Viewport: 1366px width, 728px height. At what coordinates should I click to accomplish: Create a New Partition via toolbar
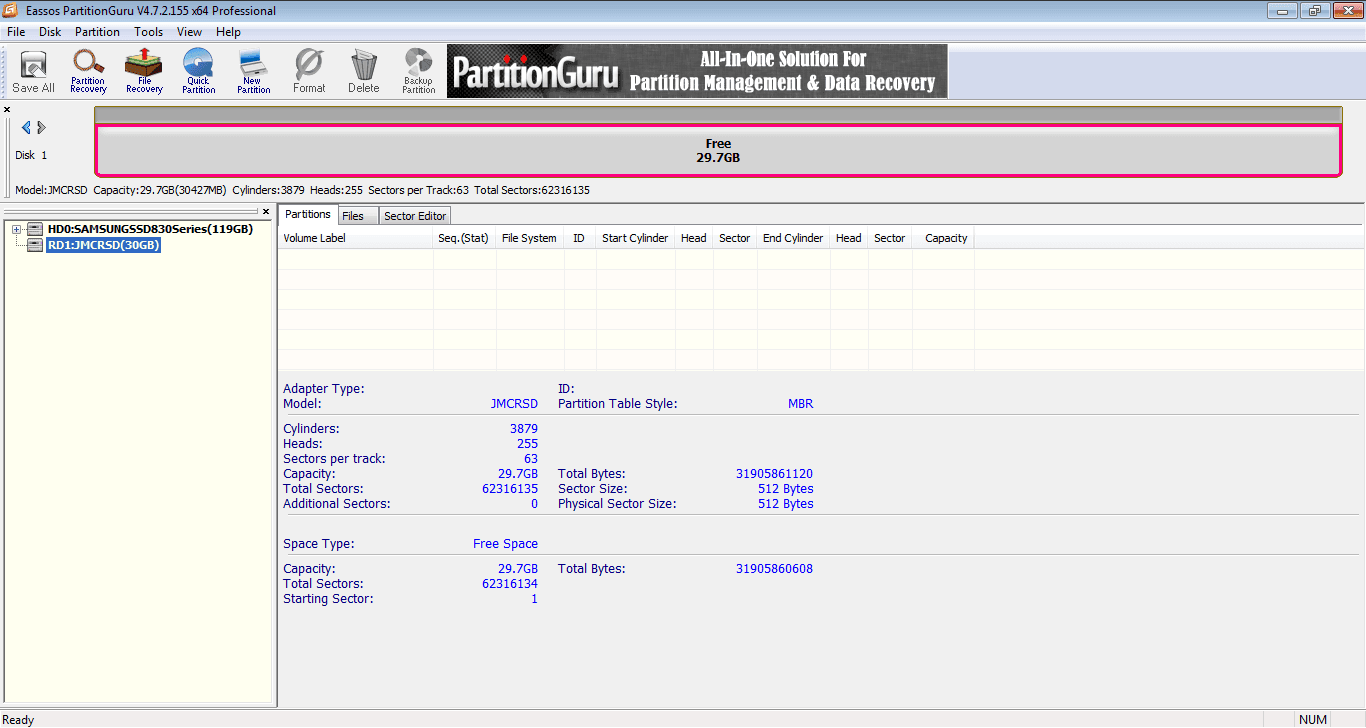click(253, 71)
